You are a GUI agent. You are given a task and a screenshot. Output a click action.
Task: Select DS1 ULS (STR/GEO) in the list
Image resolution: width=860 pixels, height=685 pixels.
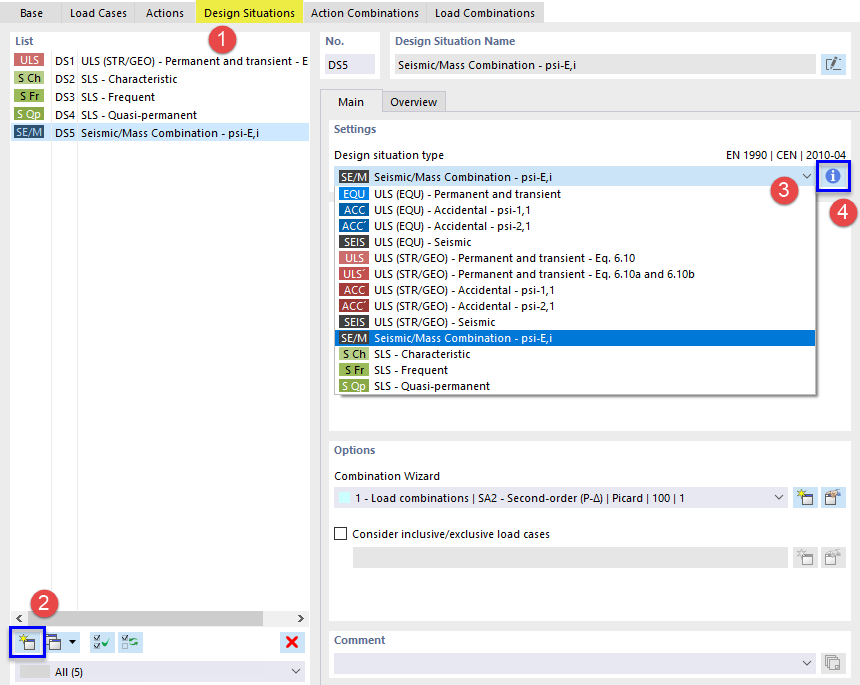160,61
